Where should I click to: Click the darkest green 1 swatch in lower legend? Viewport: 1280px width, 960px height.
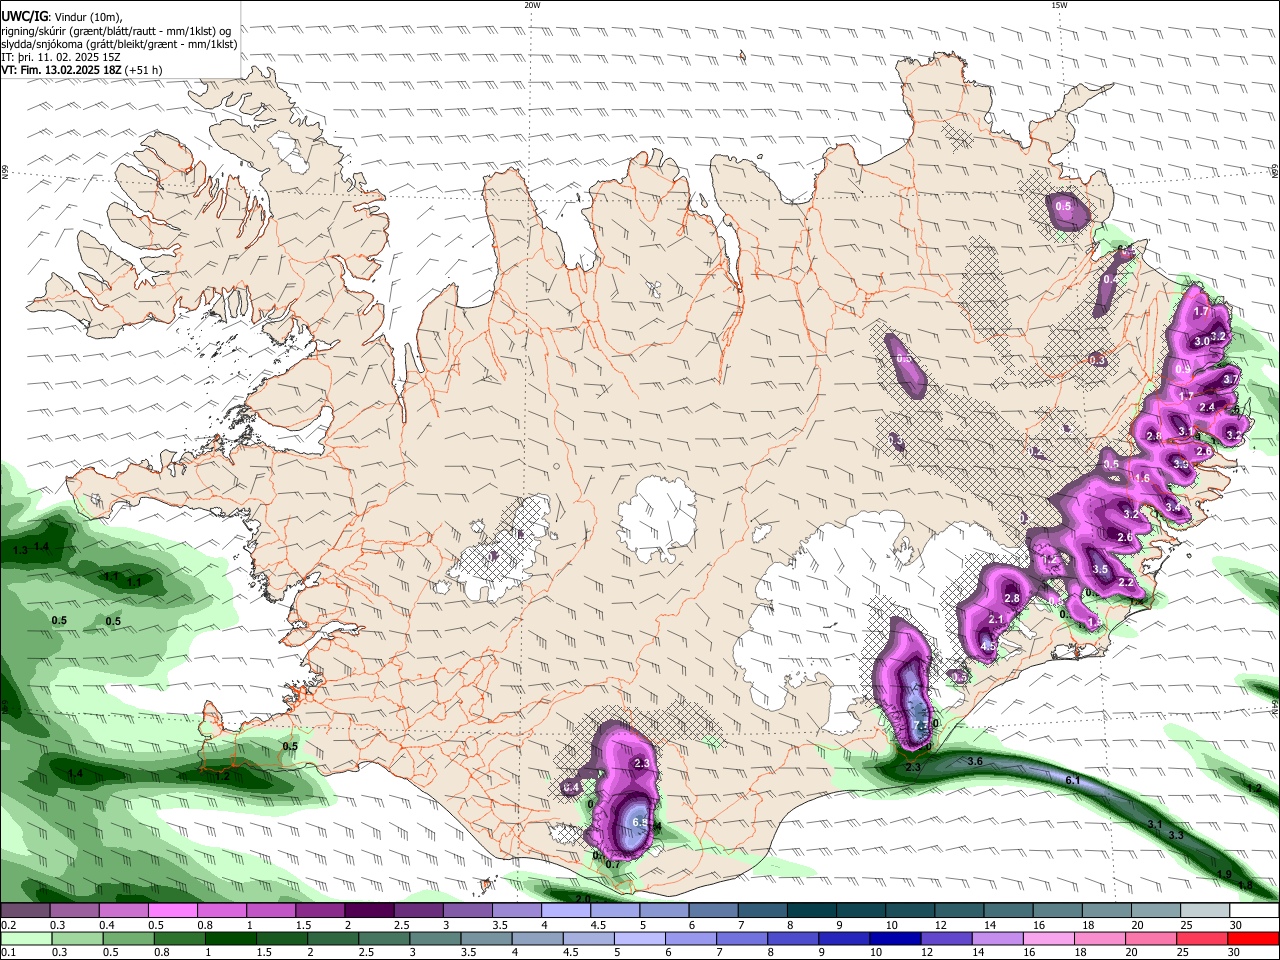click(230, 938)
